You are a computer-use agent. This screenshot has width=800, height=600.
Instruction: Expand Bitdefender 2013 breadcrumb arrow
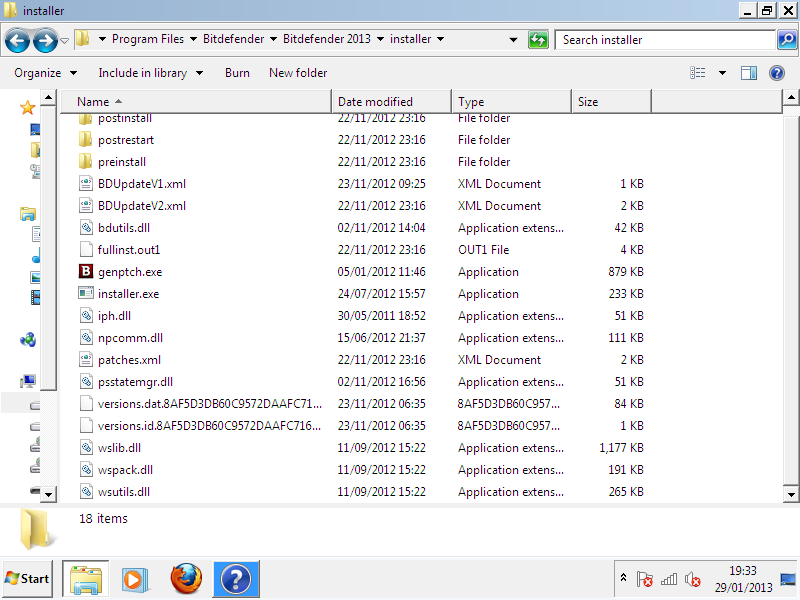click(380, 39)
